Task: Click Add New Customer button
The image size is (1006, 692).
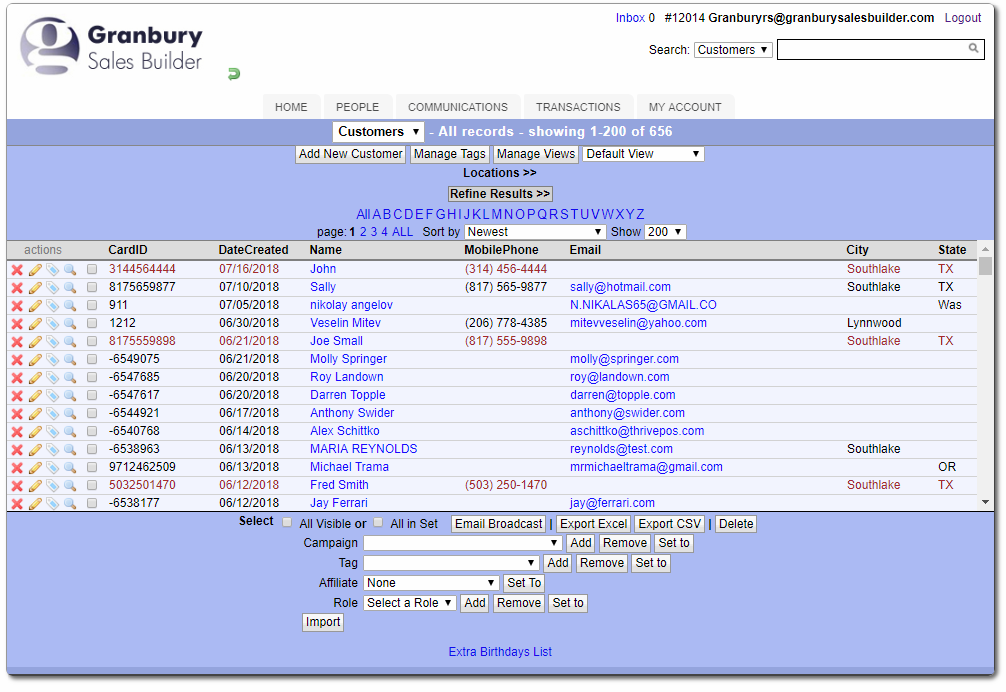Action: click(x=350, y=154)
